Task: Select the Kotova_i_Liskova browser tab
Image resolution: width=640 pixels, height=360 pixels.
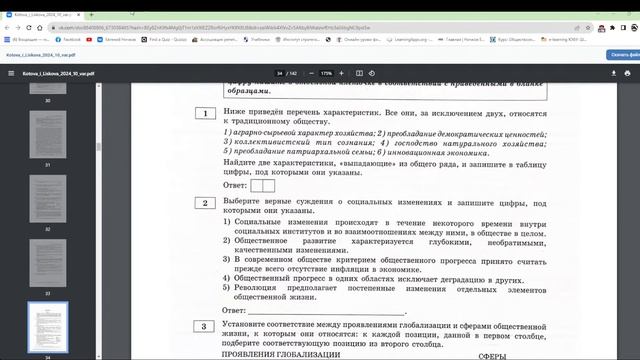Action: click(42, 15)
